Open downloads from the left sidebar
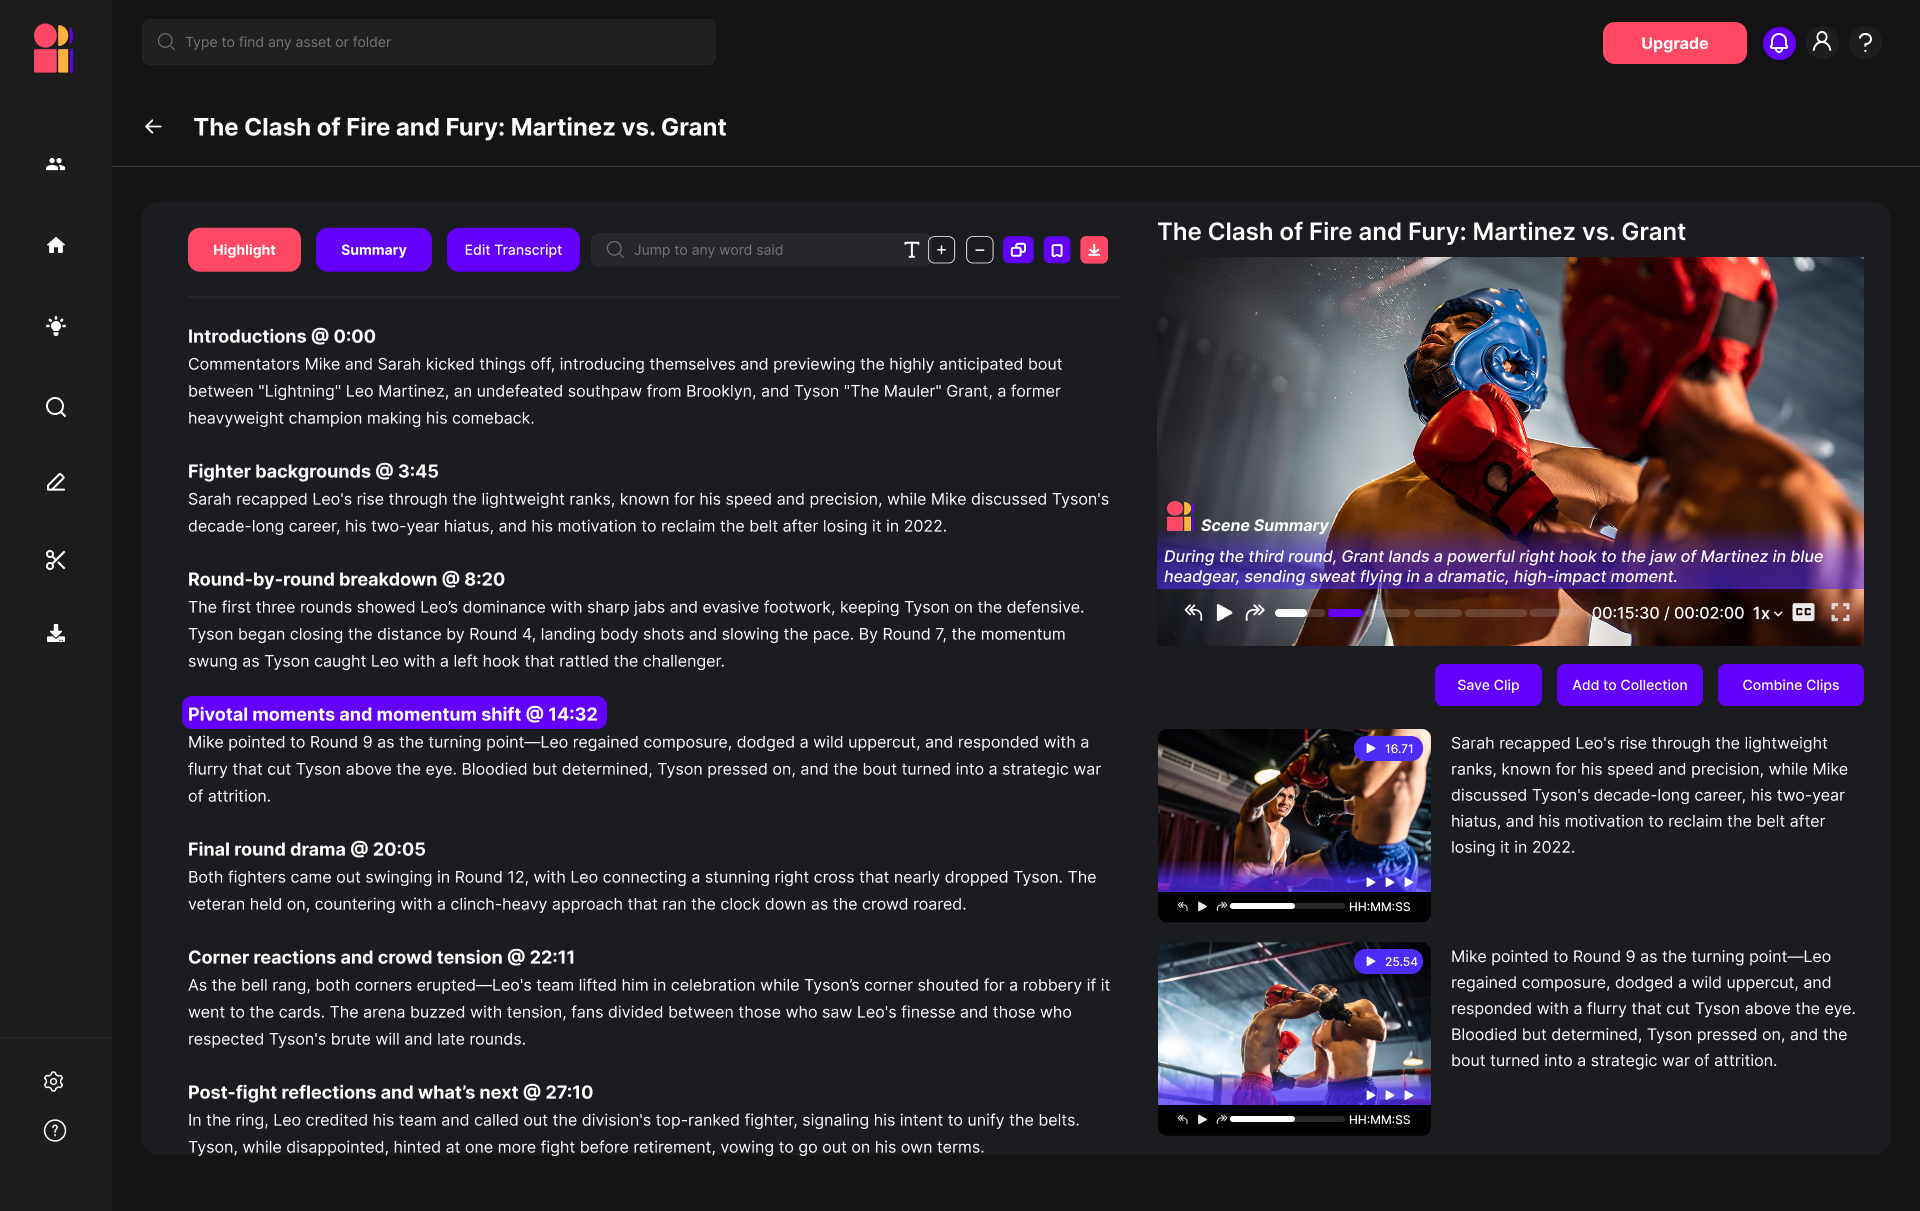Image resolution: width=1920 pixels, height=1211 pixels. tap(55, 633)
